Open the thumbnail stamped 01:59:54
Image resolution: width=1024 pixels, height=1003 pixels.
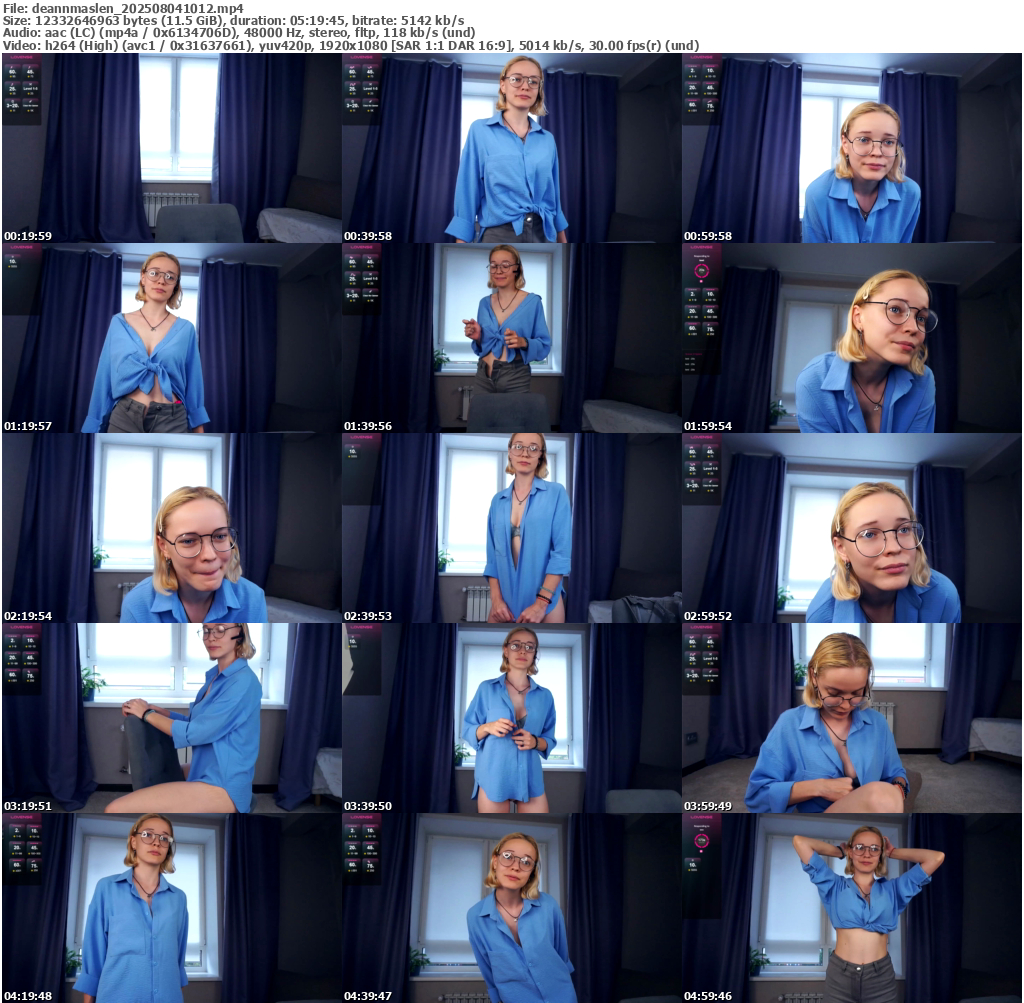click(852, 338)
